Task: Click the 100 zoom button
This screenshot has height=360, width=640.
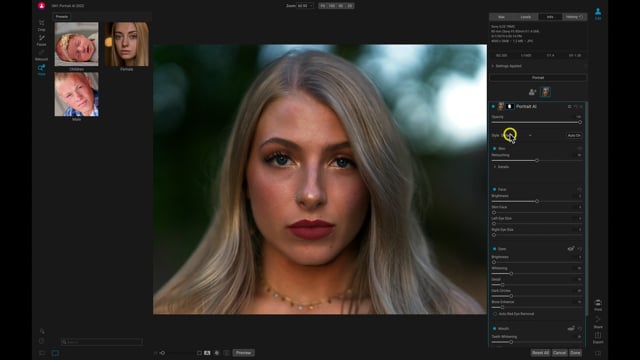Action: [332, 6]
